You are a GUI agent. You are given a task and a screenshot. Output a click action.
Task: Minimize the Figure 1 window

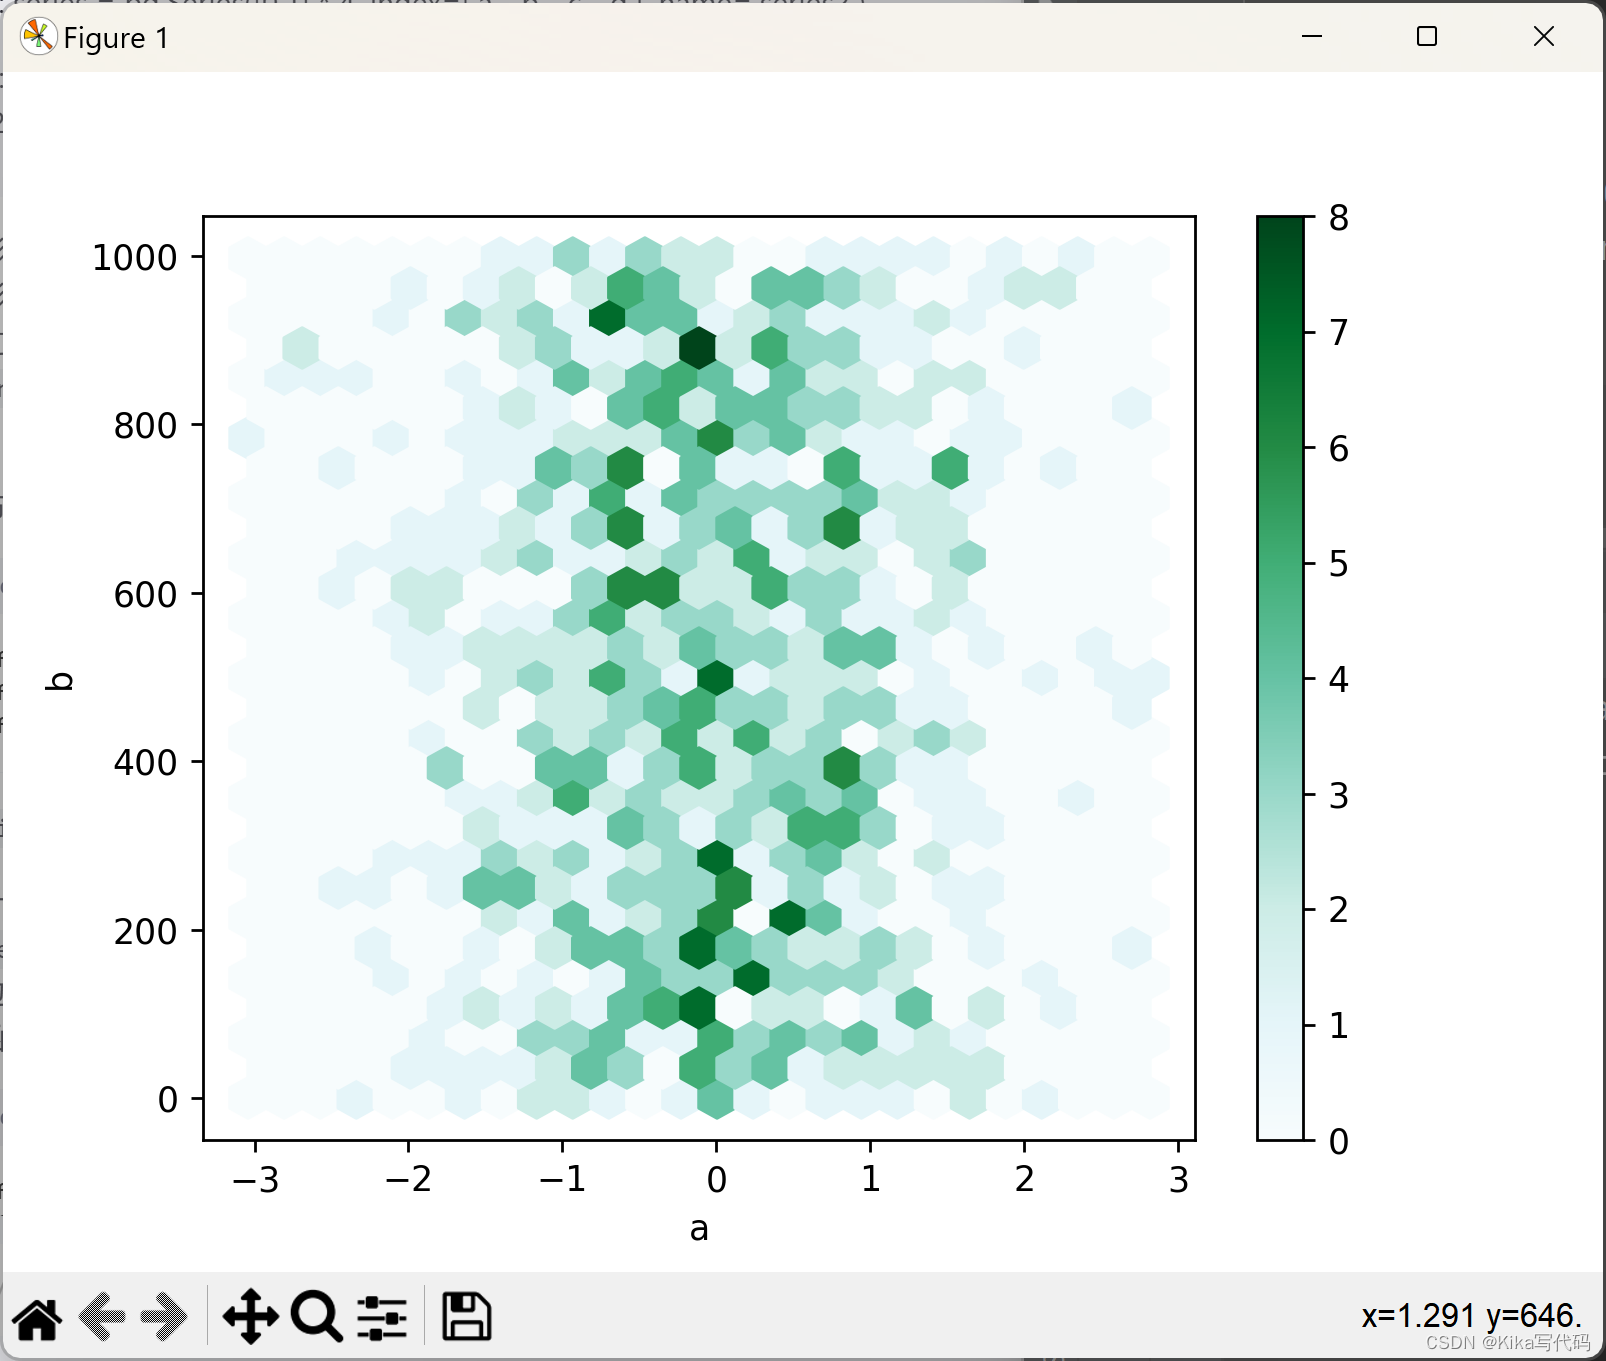(x=1311, y=36)
